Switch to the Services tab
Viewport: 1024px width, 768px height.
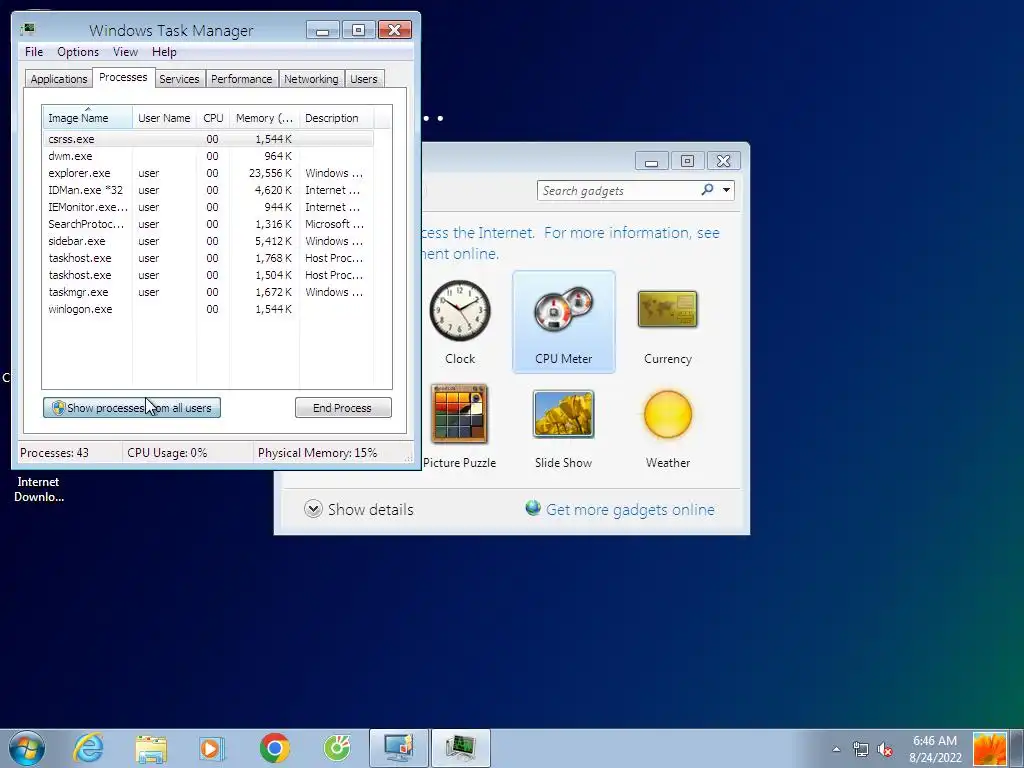pos(179,79)
